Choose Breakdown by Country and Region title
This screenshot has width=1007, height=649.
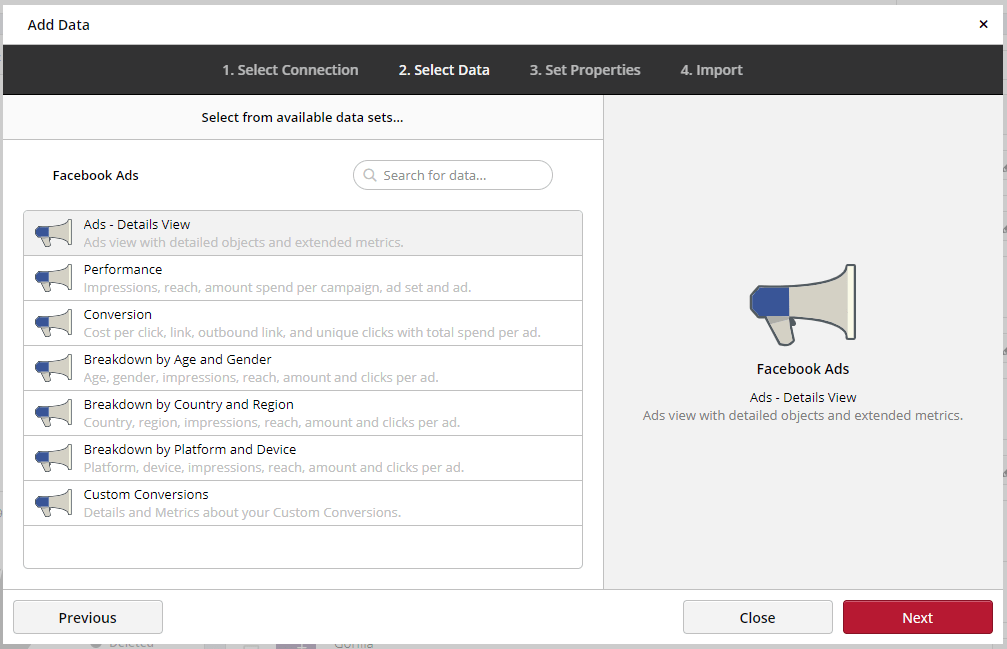click(188, 404)
